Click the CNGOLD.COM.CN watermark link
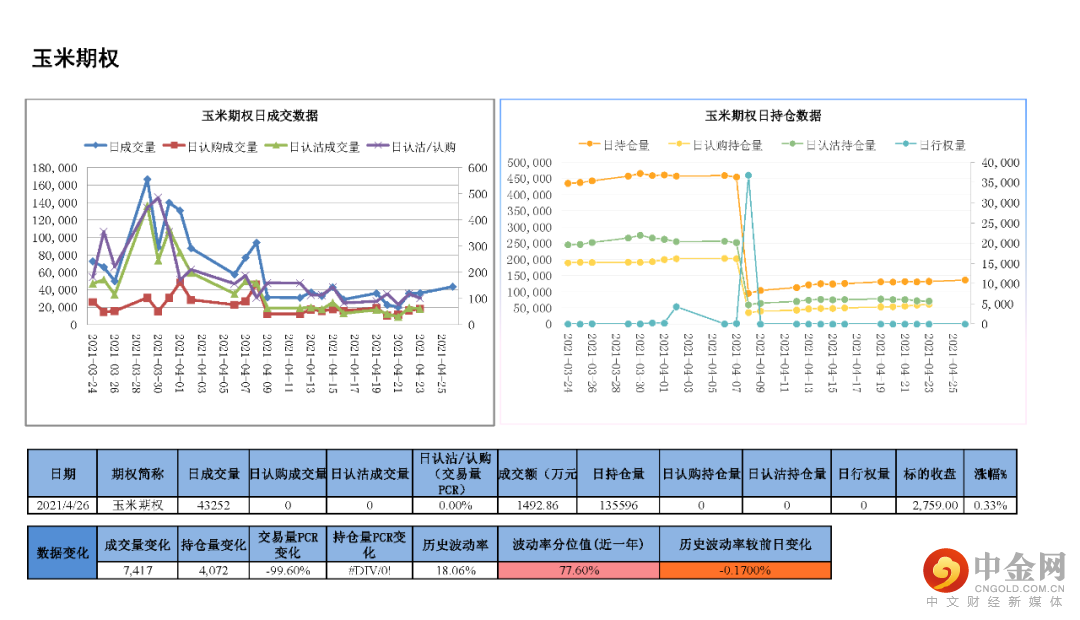This screenshot has height=620, width=1080. (1019, 588)
